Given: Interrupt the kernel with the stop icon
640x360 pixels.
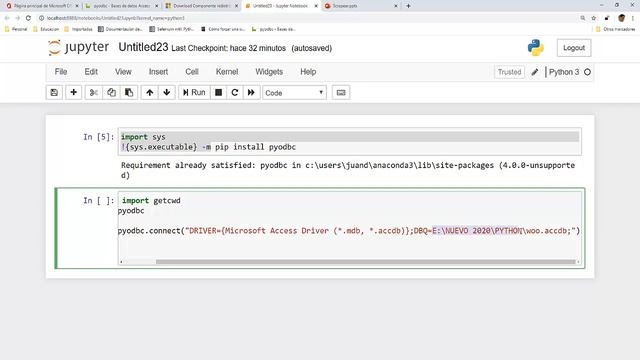Looking at the screenshot, I should [x=218, y=93].
